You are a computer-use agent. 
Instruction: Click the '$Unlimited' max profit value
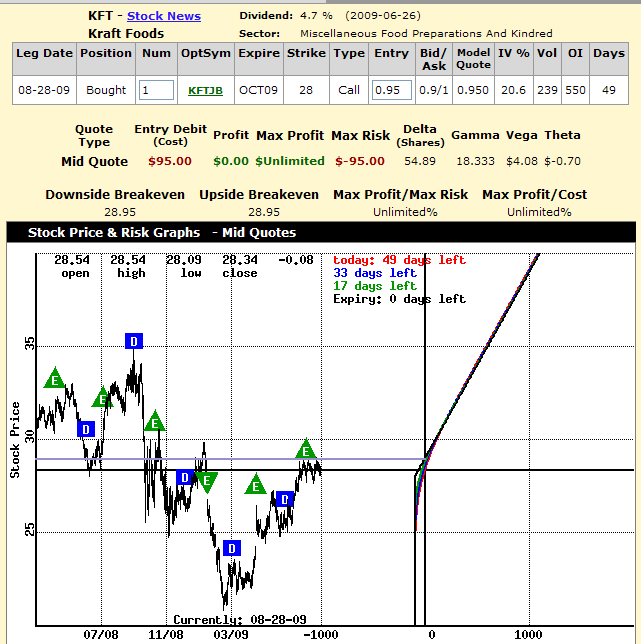tap(290, 161)
